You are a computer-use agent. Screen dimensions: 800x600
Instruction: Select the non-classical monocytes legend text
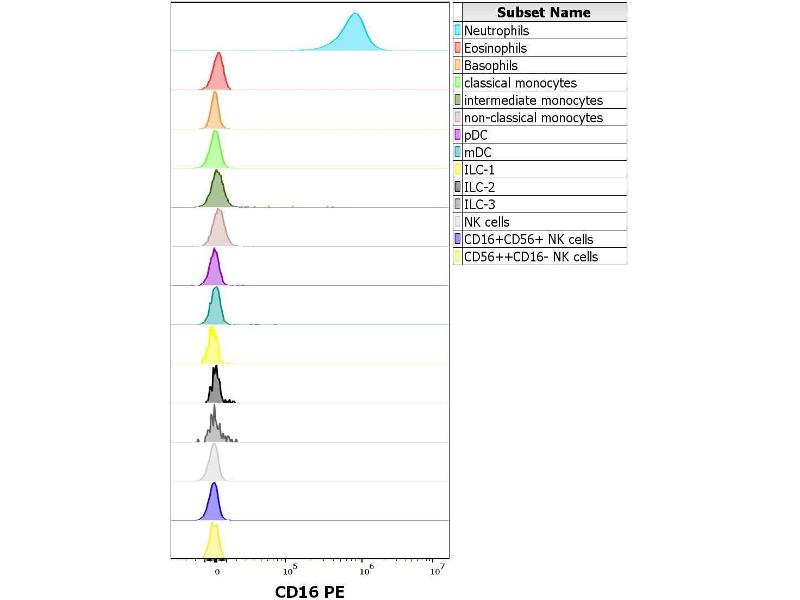pyautogui.click(x=534, y=117)
